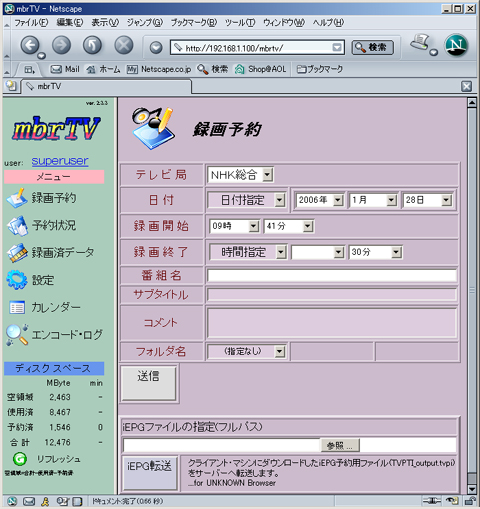Click the superuser link

pyautogui.click(x=60, y=161)
